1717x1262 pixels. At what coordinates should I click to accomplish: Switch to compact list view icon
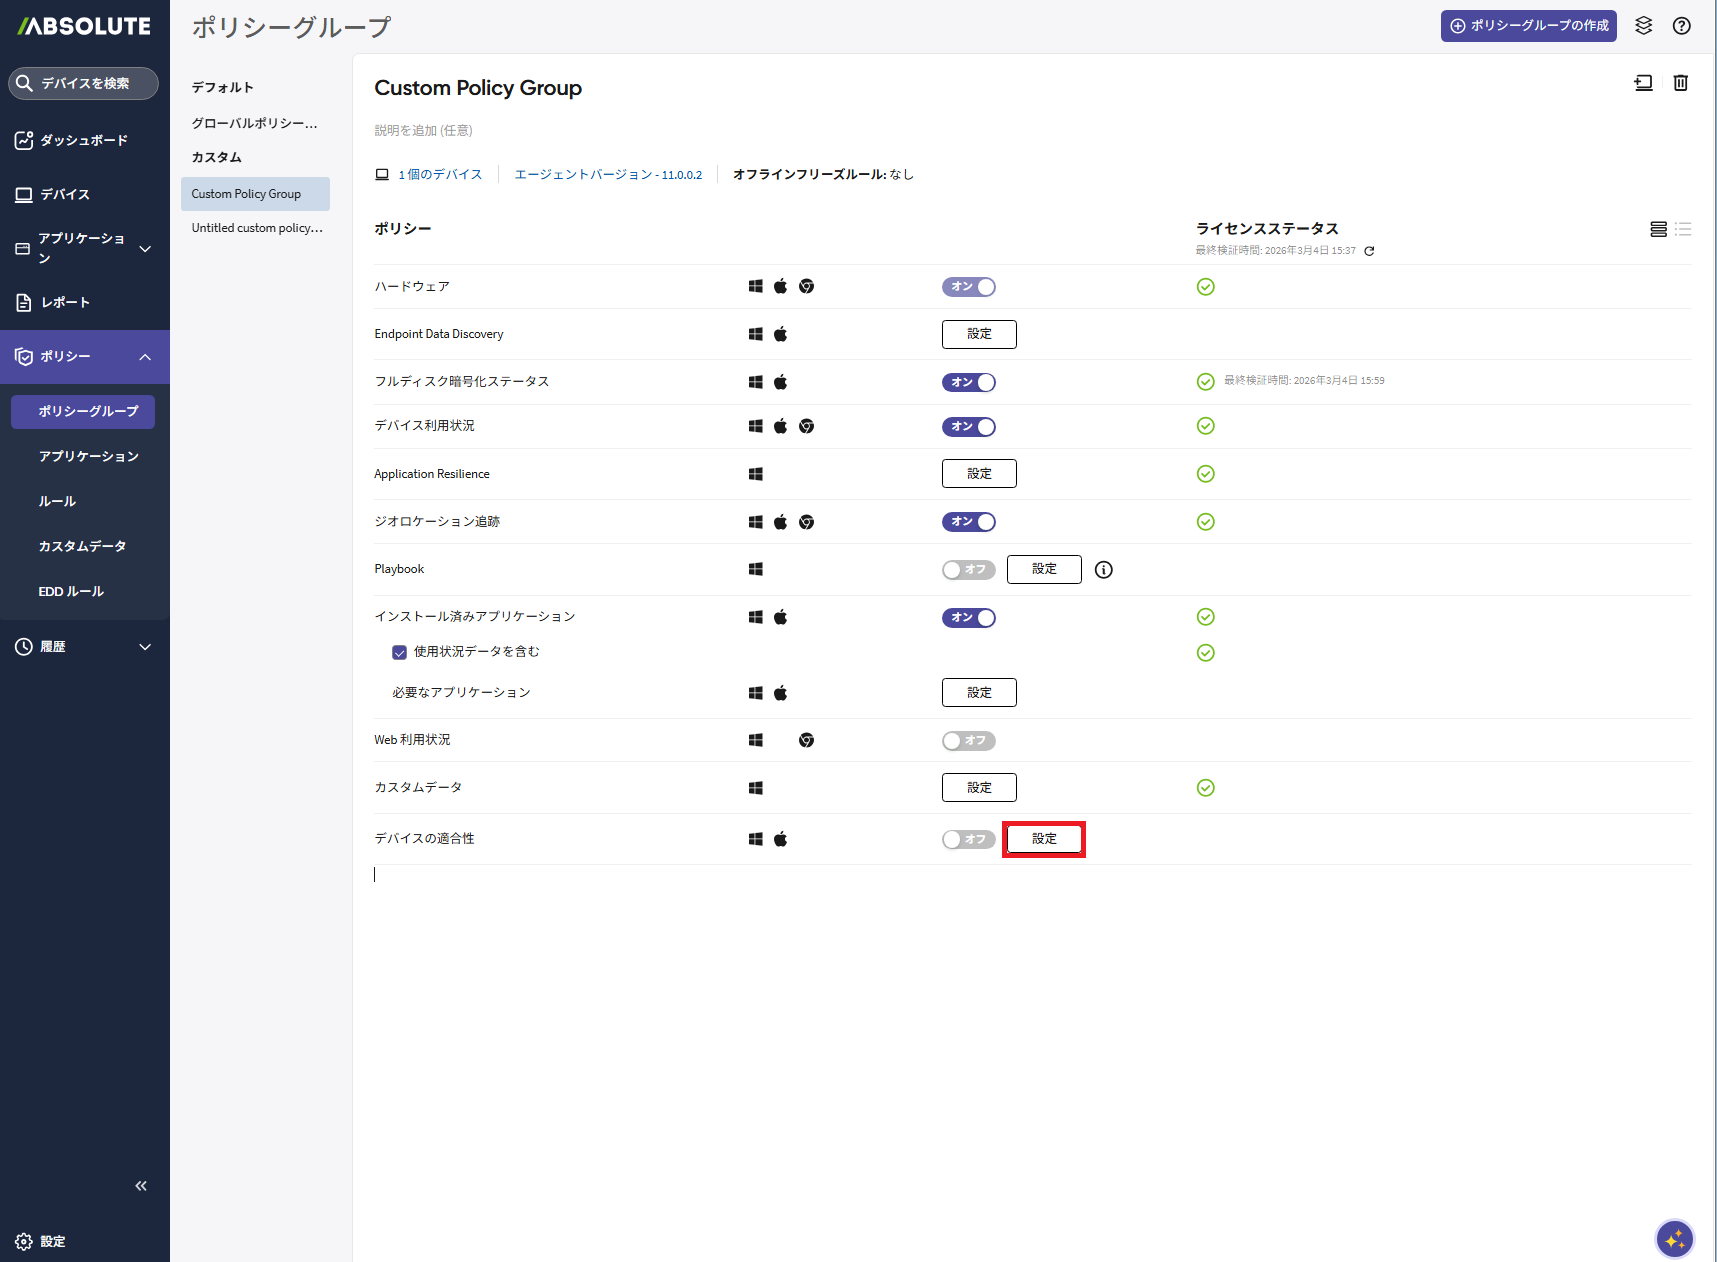[1683, 230]
